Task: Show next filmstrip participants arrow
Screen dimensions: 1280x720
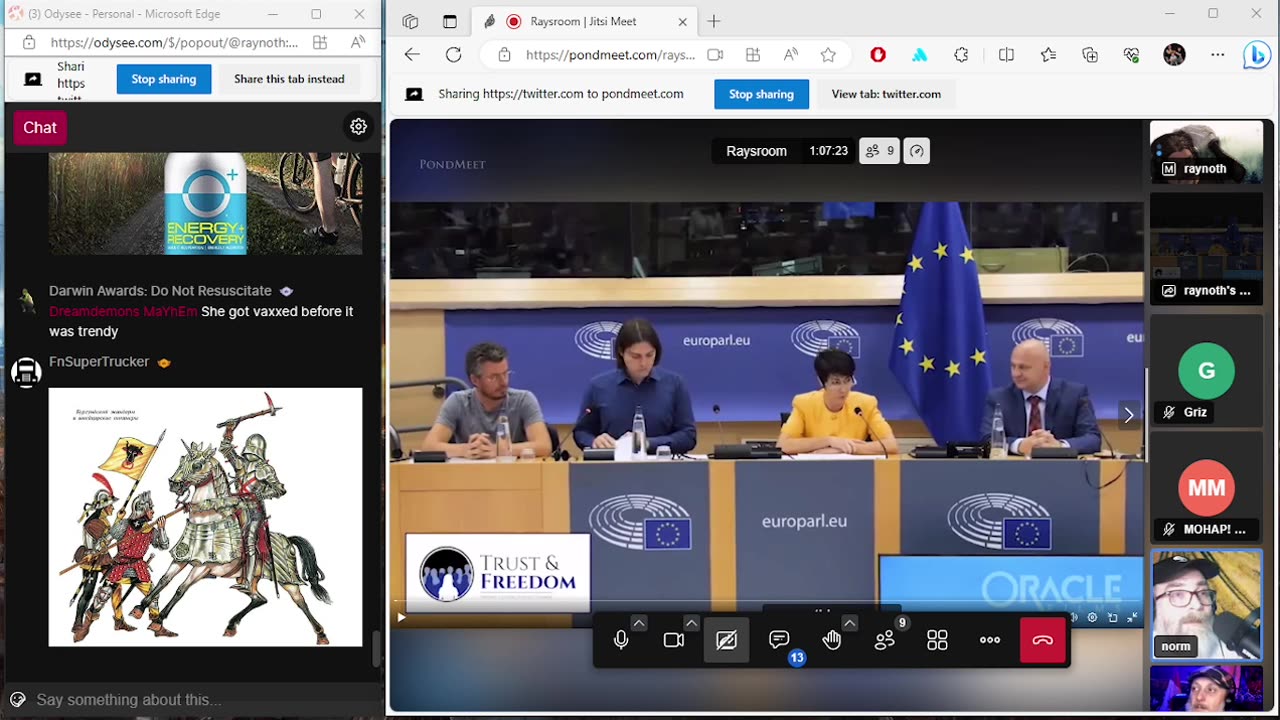Action: pyautogui.click(x=1129, y=415)
